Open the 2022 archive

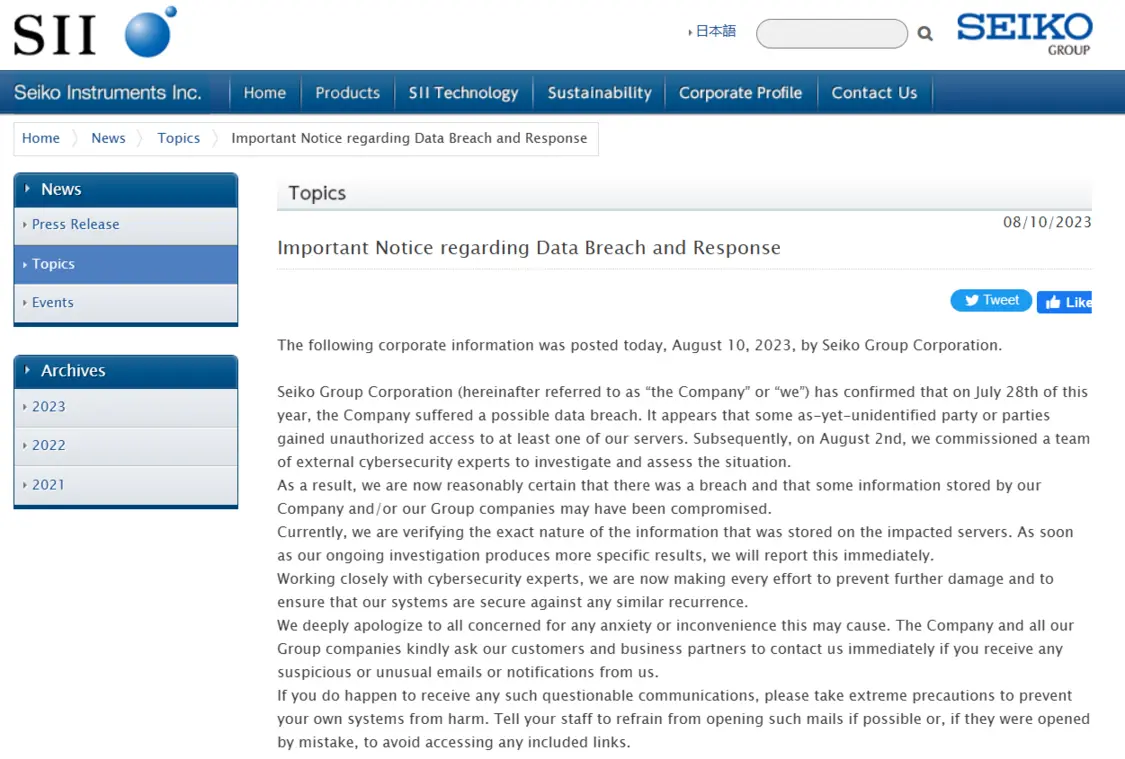pos(126,446)
